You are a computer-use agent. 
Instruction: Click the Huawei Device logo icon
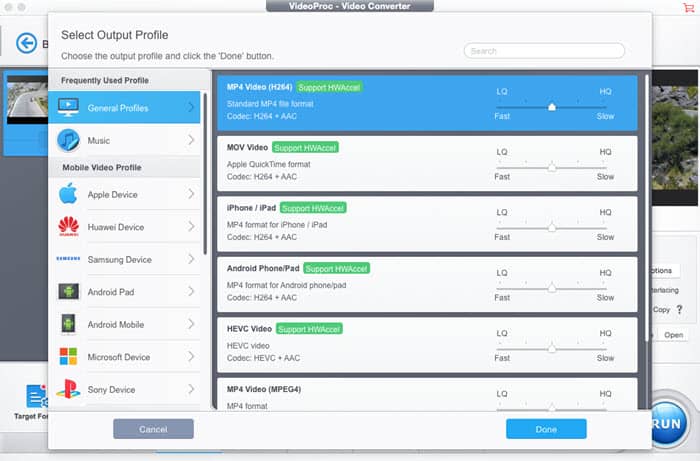(68, 226)
